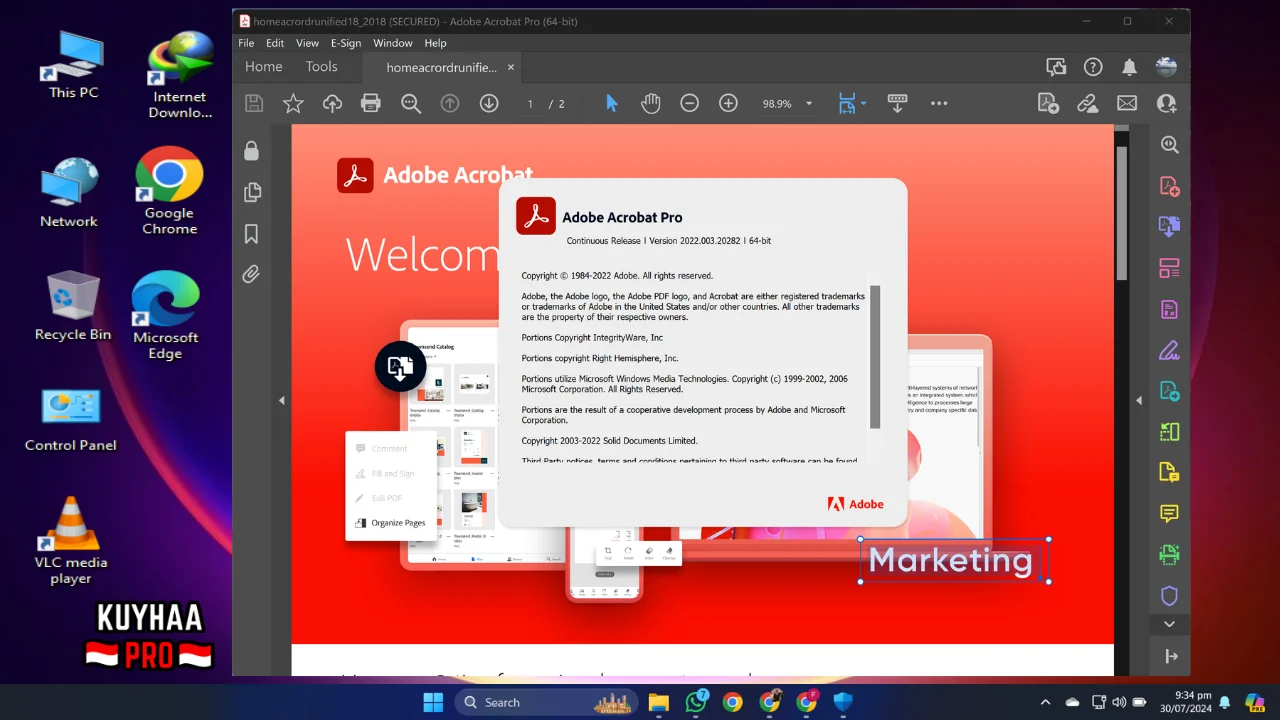Viewport: 1280px width, 720px height.
Task: Open the Organize Pages tool in right pane
Action: (x=1169, y=268)
